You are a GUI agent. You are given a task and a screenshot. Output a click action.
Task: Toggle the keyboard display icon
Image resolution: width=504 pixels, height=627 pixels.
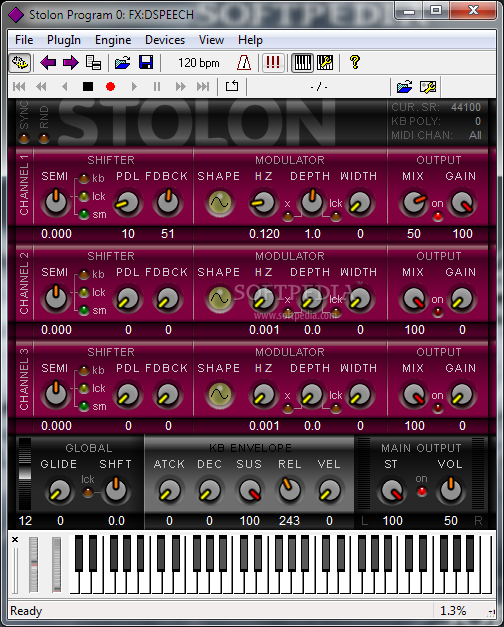point(303,63)
